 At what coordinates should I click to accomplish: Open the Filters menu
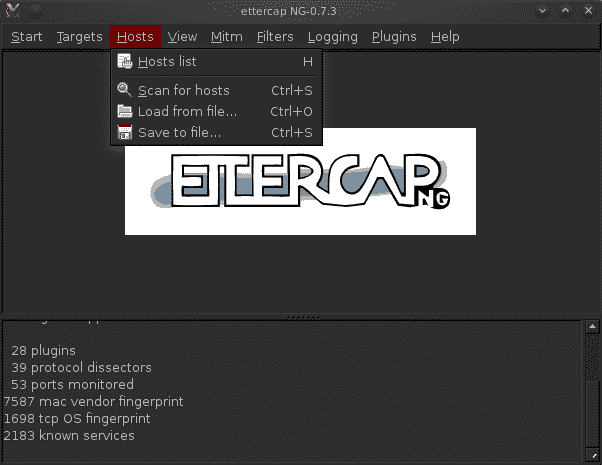click(x=275, y=37)
